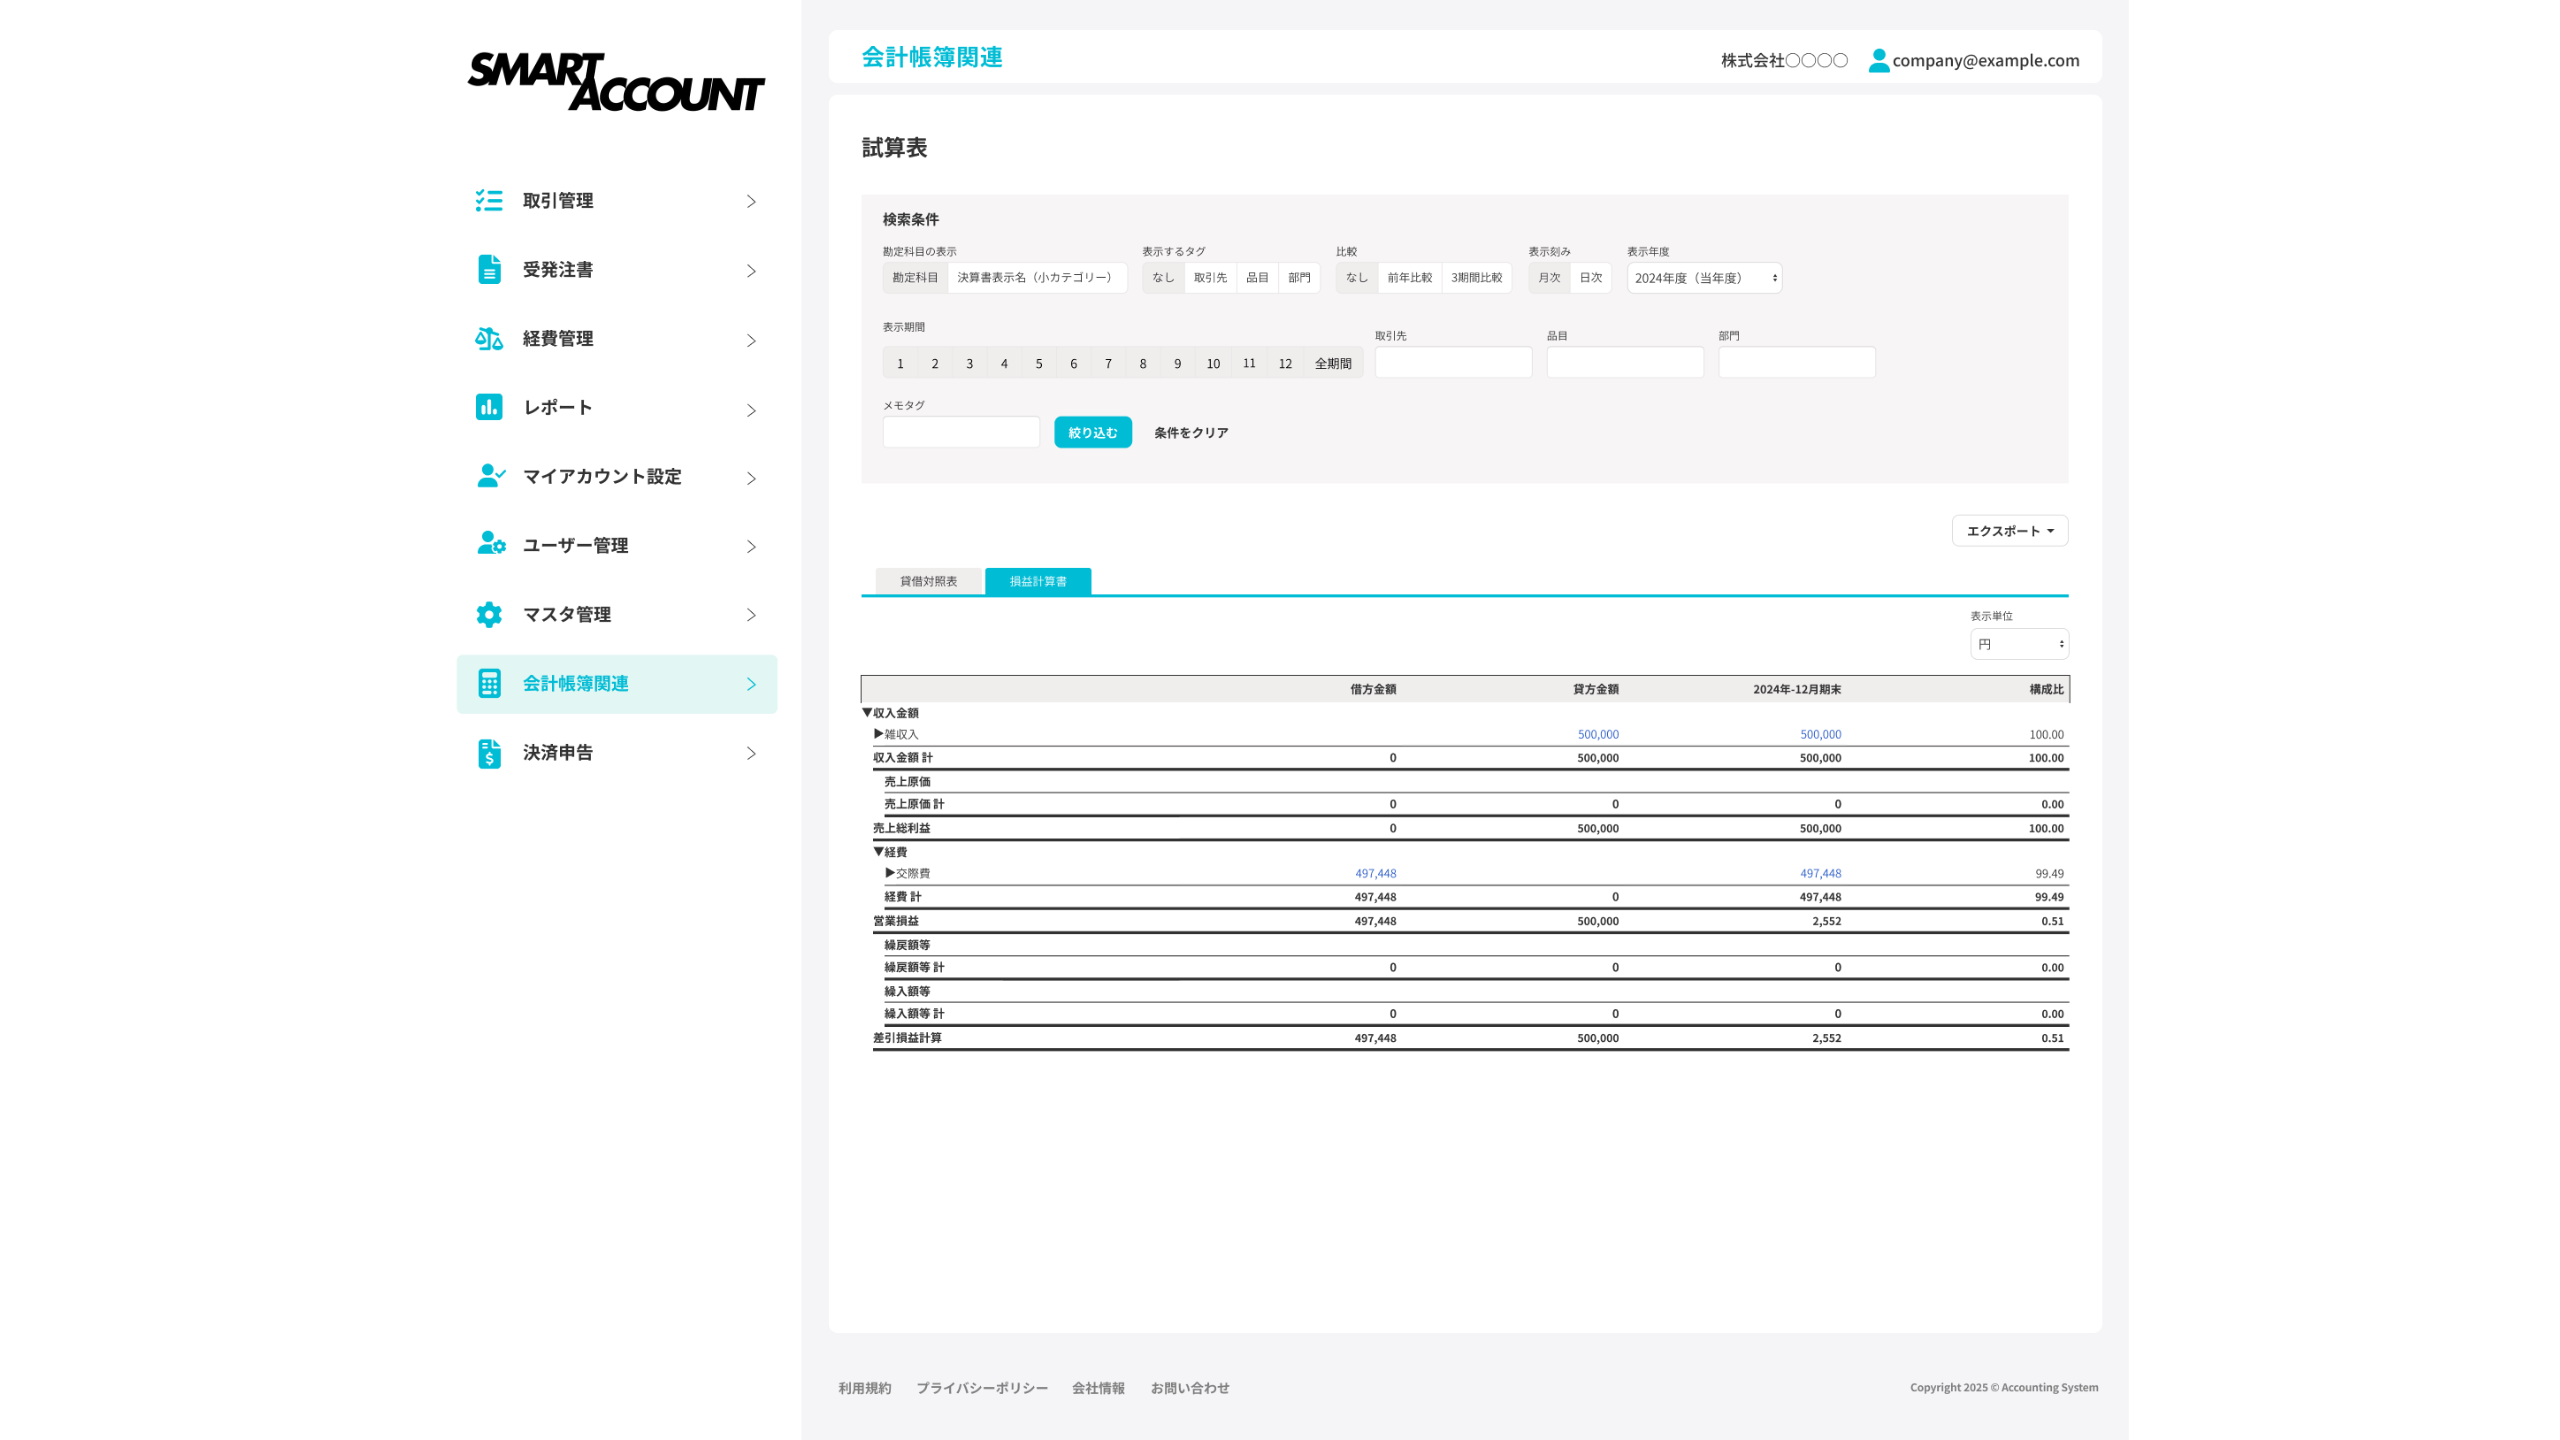Click the レポート bar chart icon
Viewport: 2560px width, 1440px height.
pyautogui.click(x=489, y=407)
